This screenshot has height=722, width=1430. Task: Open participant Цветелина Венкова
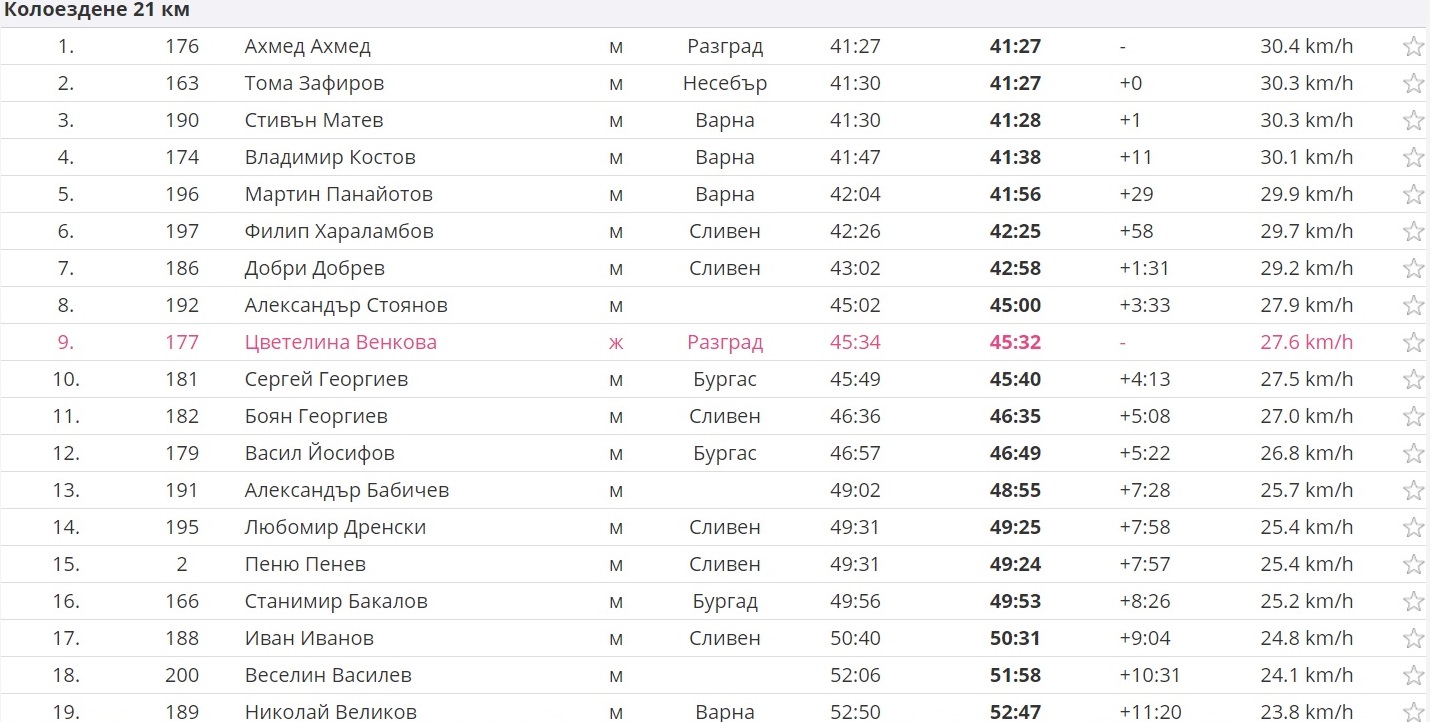click(340, 342)
